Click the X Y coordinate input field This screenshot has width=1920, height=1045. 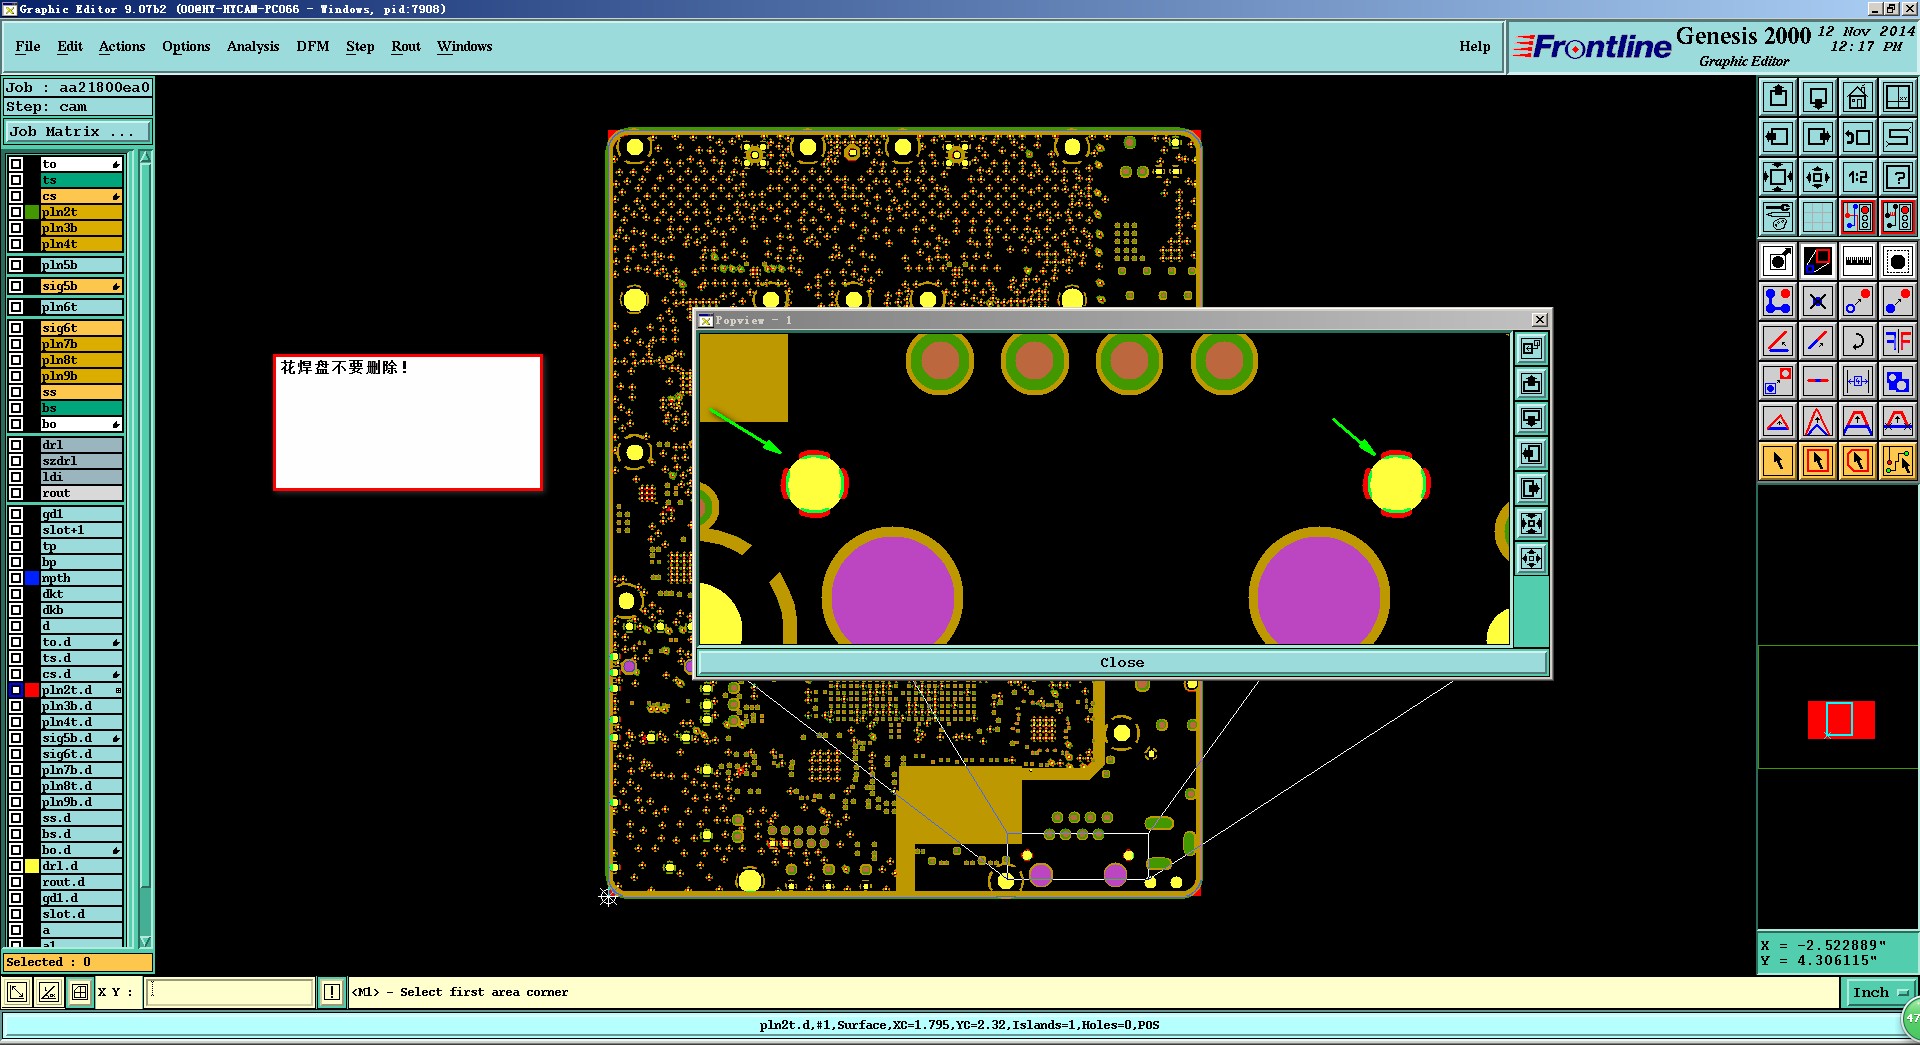coord(230,992)
